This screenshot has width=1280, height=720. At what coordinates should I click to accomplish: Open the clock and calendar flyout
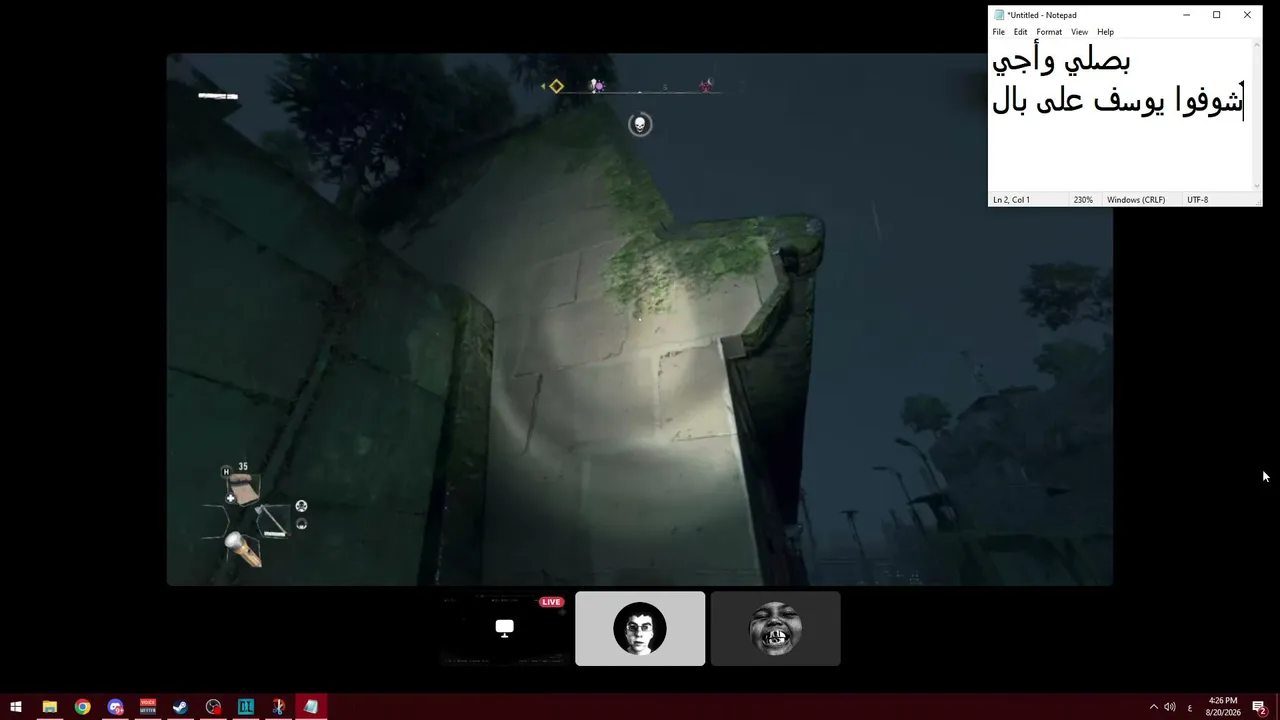point(1223,707)
